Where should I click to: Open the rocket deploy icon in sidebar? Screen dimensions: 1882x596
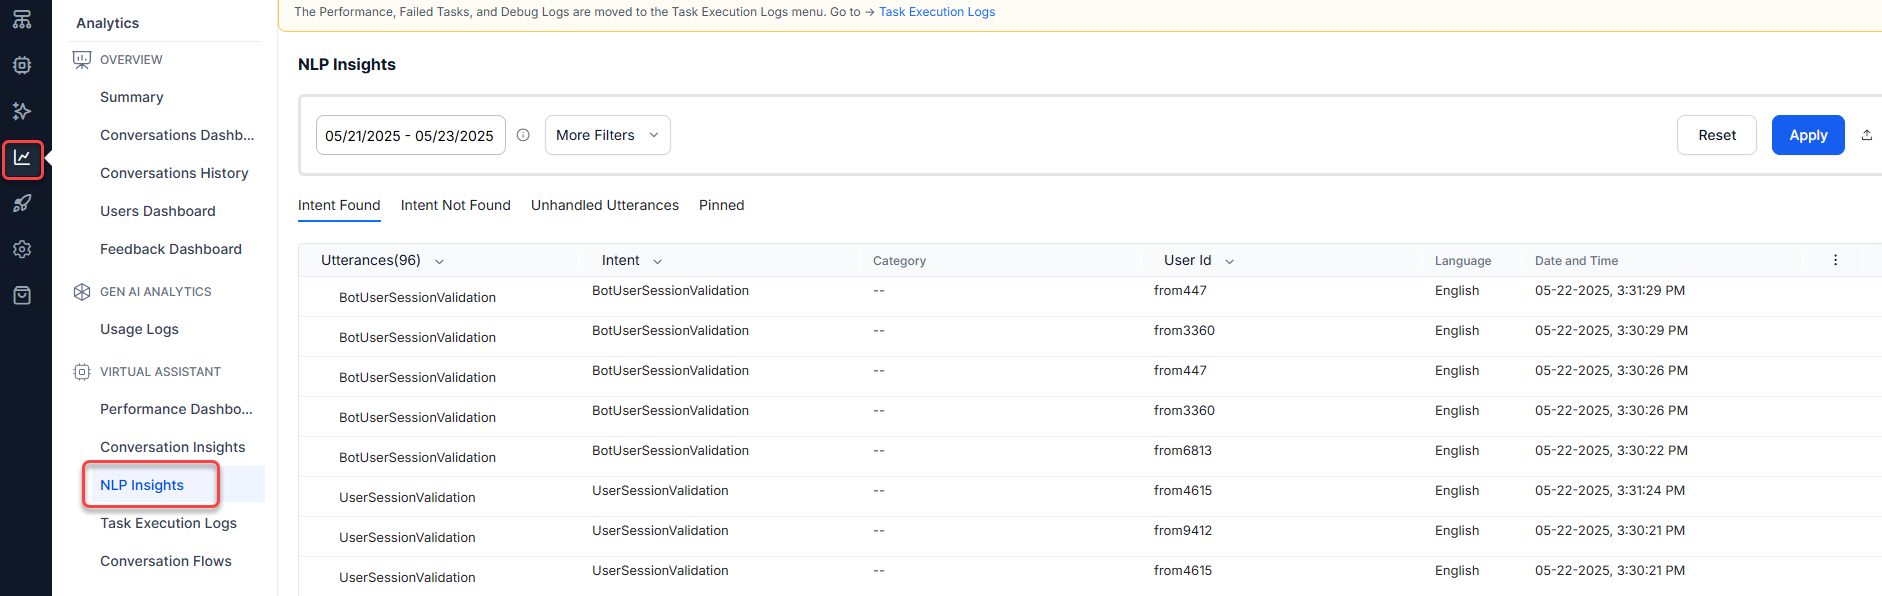[x=22, y=204]
